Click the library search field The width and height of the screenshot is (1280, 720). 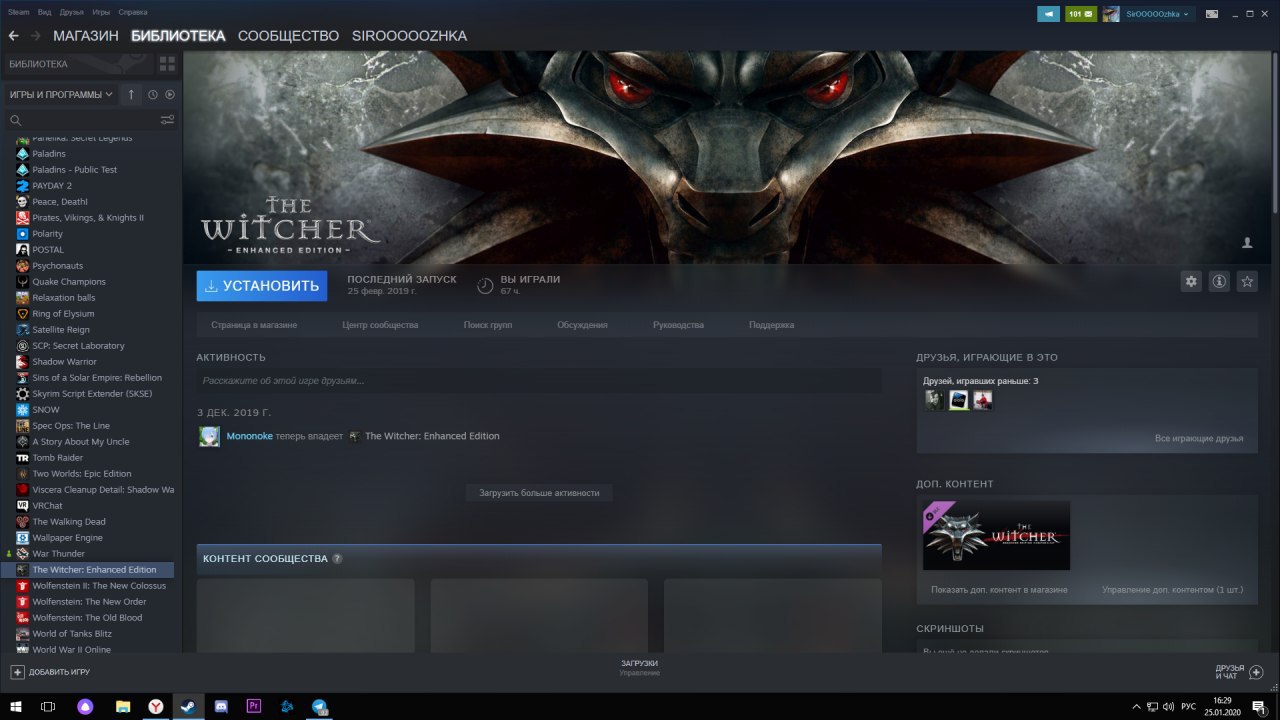pos(83,120)
